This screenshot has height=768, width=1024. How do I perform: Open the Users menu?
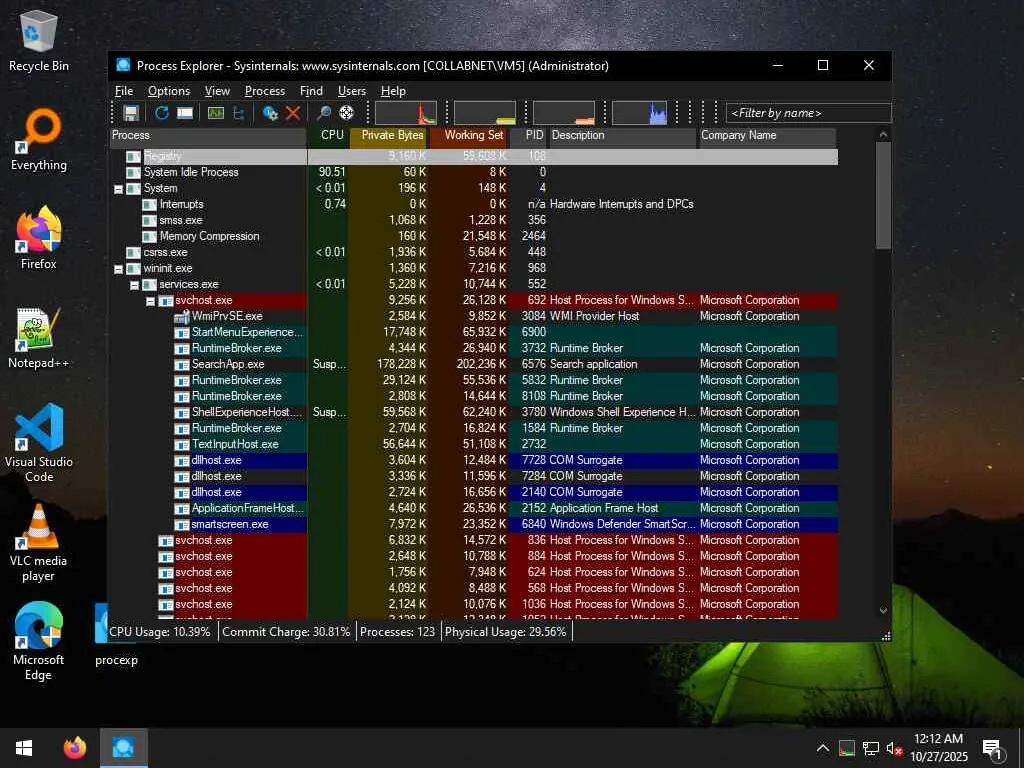coord(351,91)
